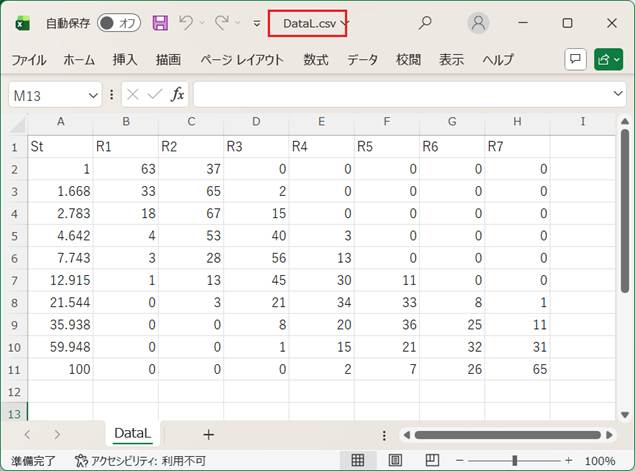Open the 挿入 ribbon tab
Screen dimensions: 635x471
(125, 60)
